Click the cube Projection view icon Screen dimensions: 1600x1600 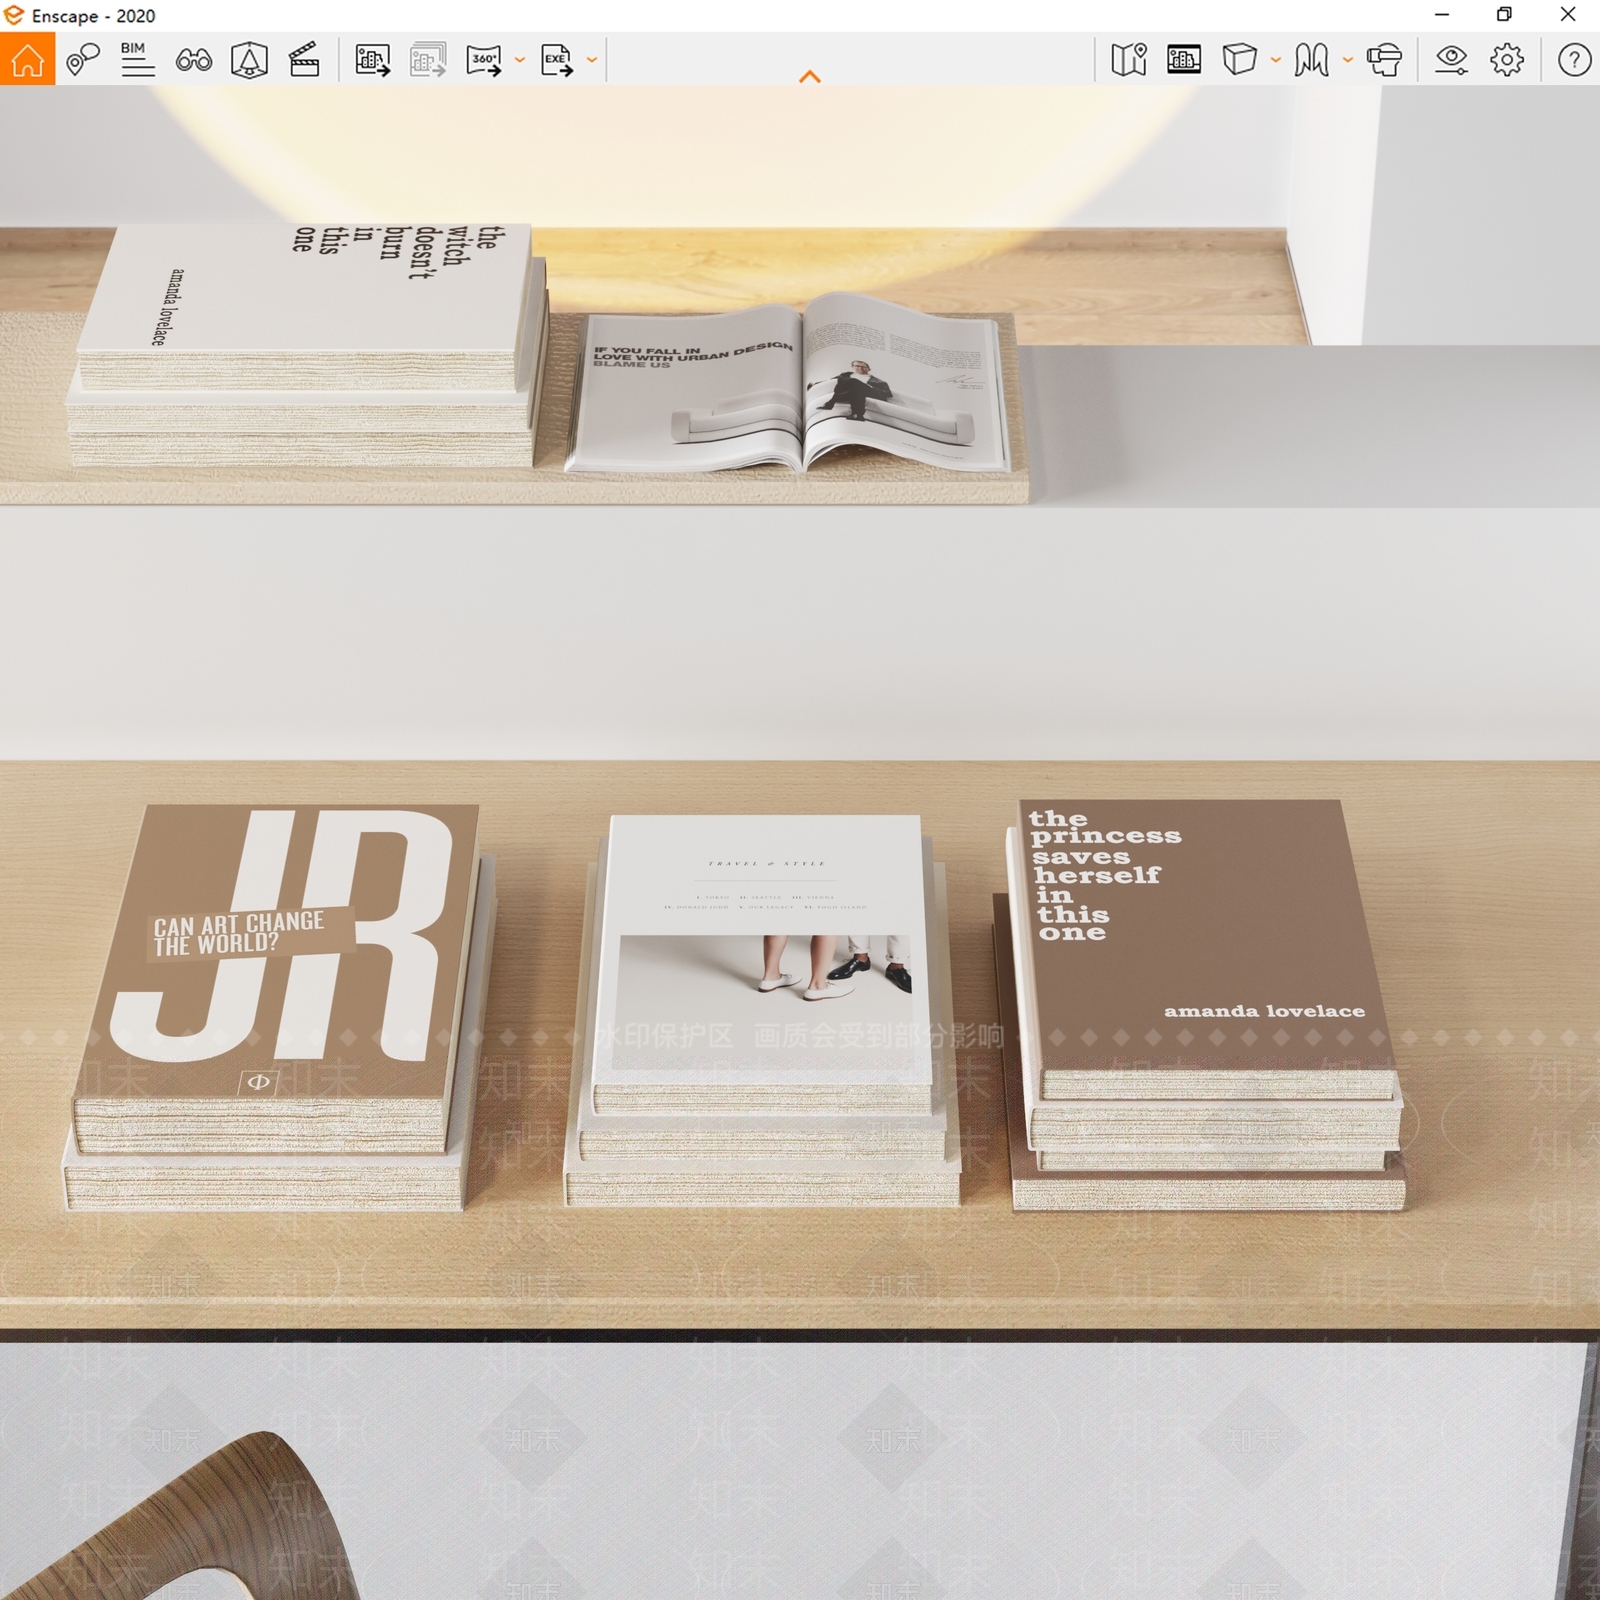1239,59
